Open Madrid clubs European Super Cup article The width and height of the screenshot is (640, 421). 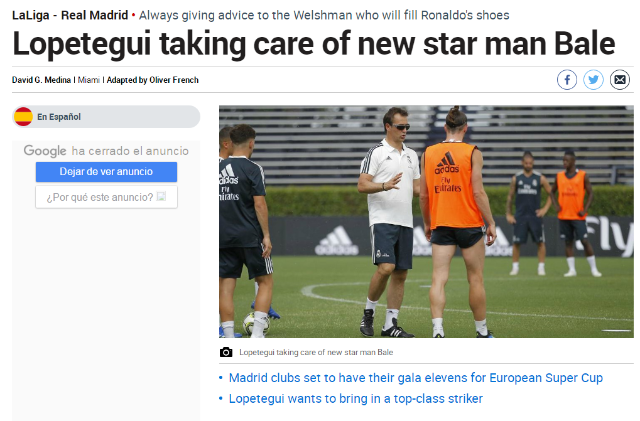pos(416,378)
